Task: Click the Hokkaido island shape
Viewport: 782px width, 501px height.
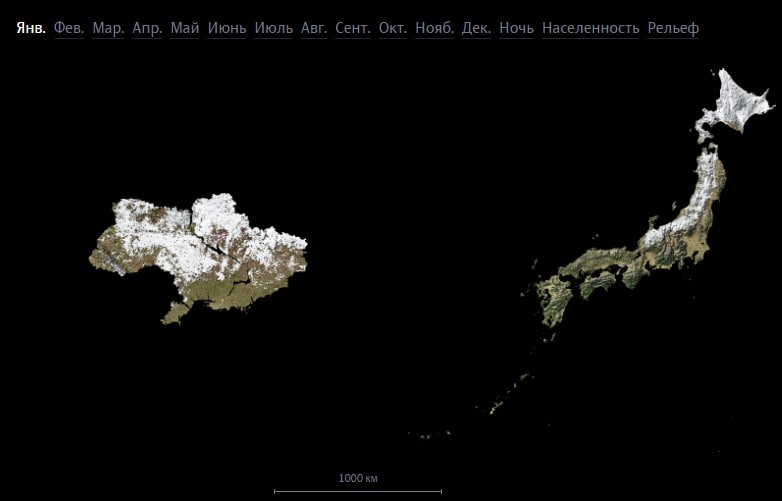Action: click(736, 107)
